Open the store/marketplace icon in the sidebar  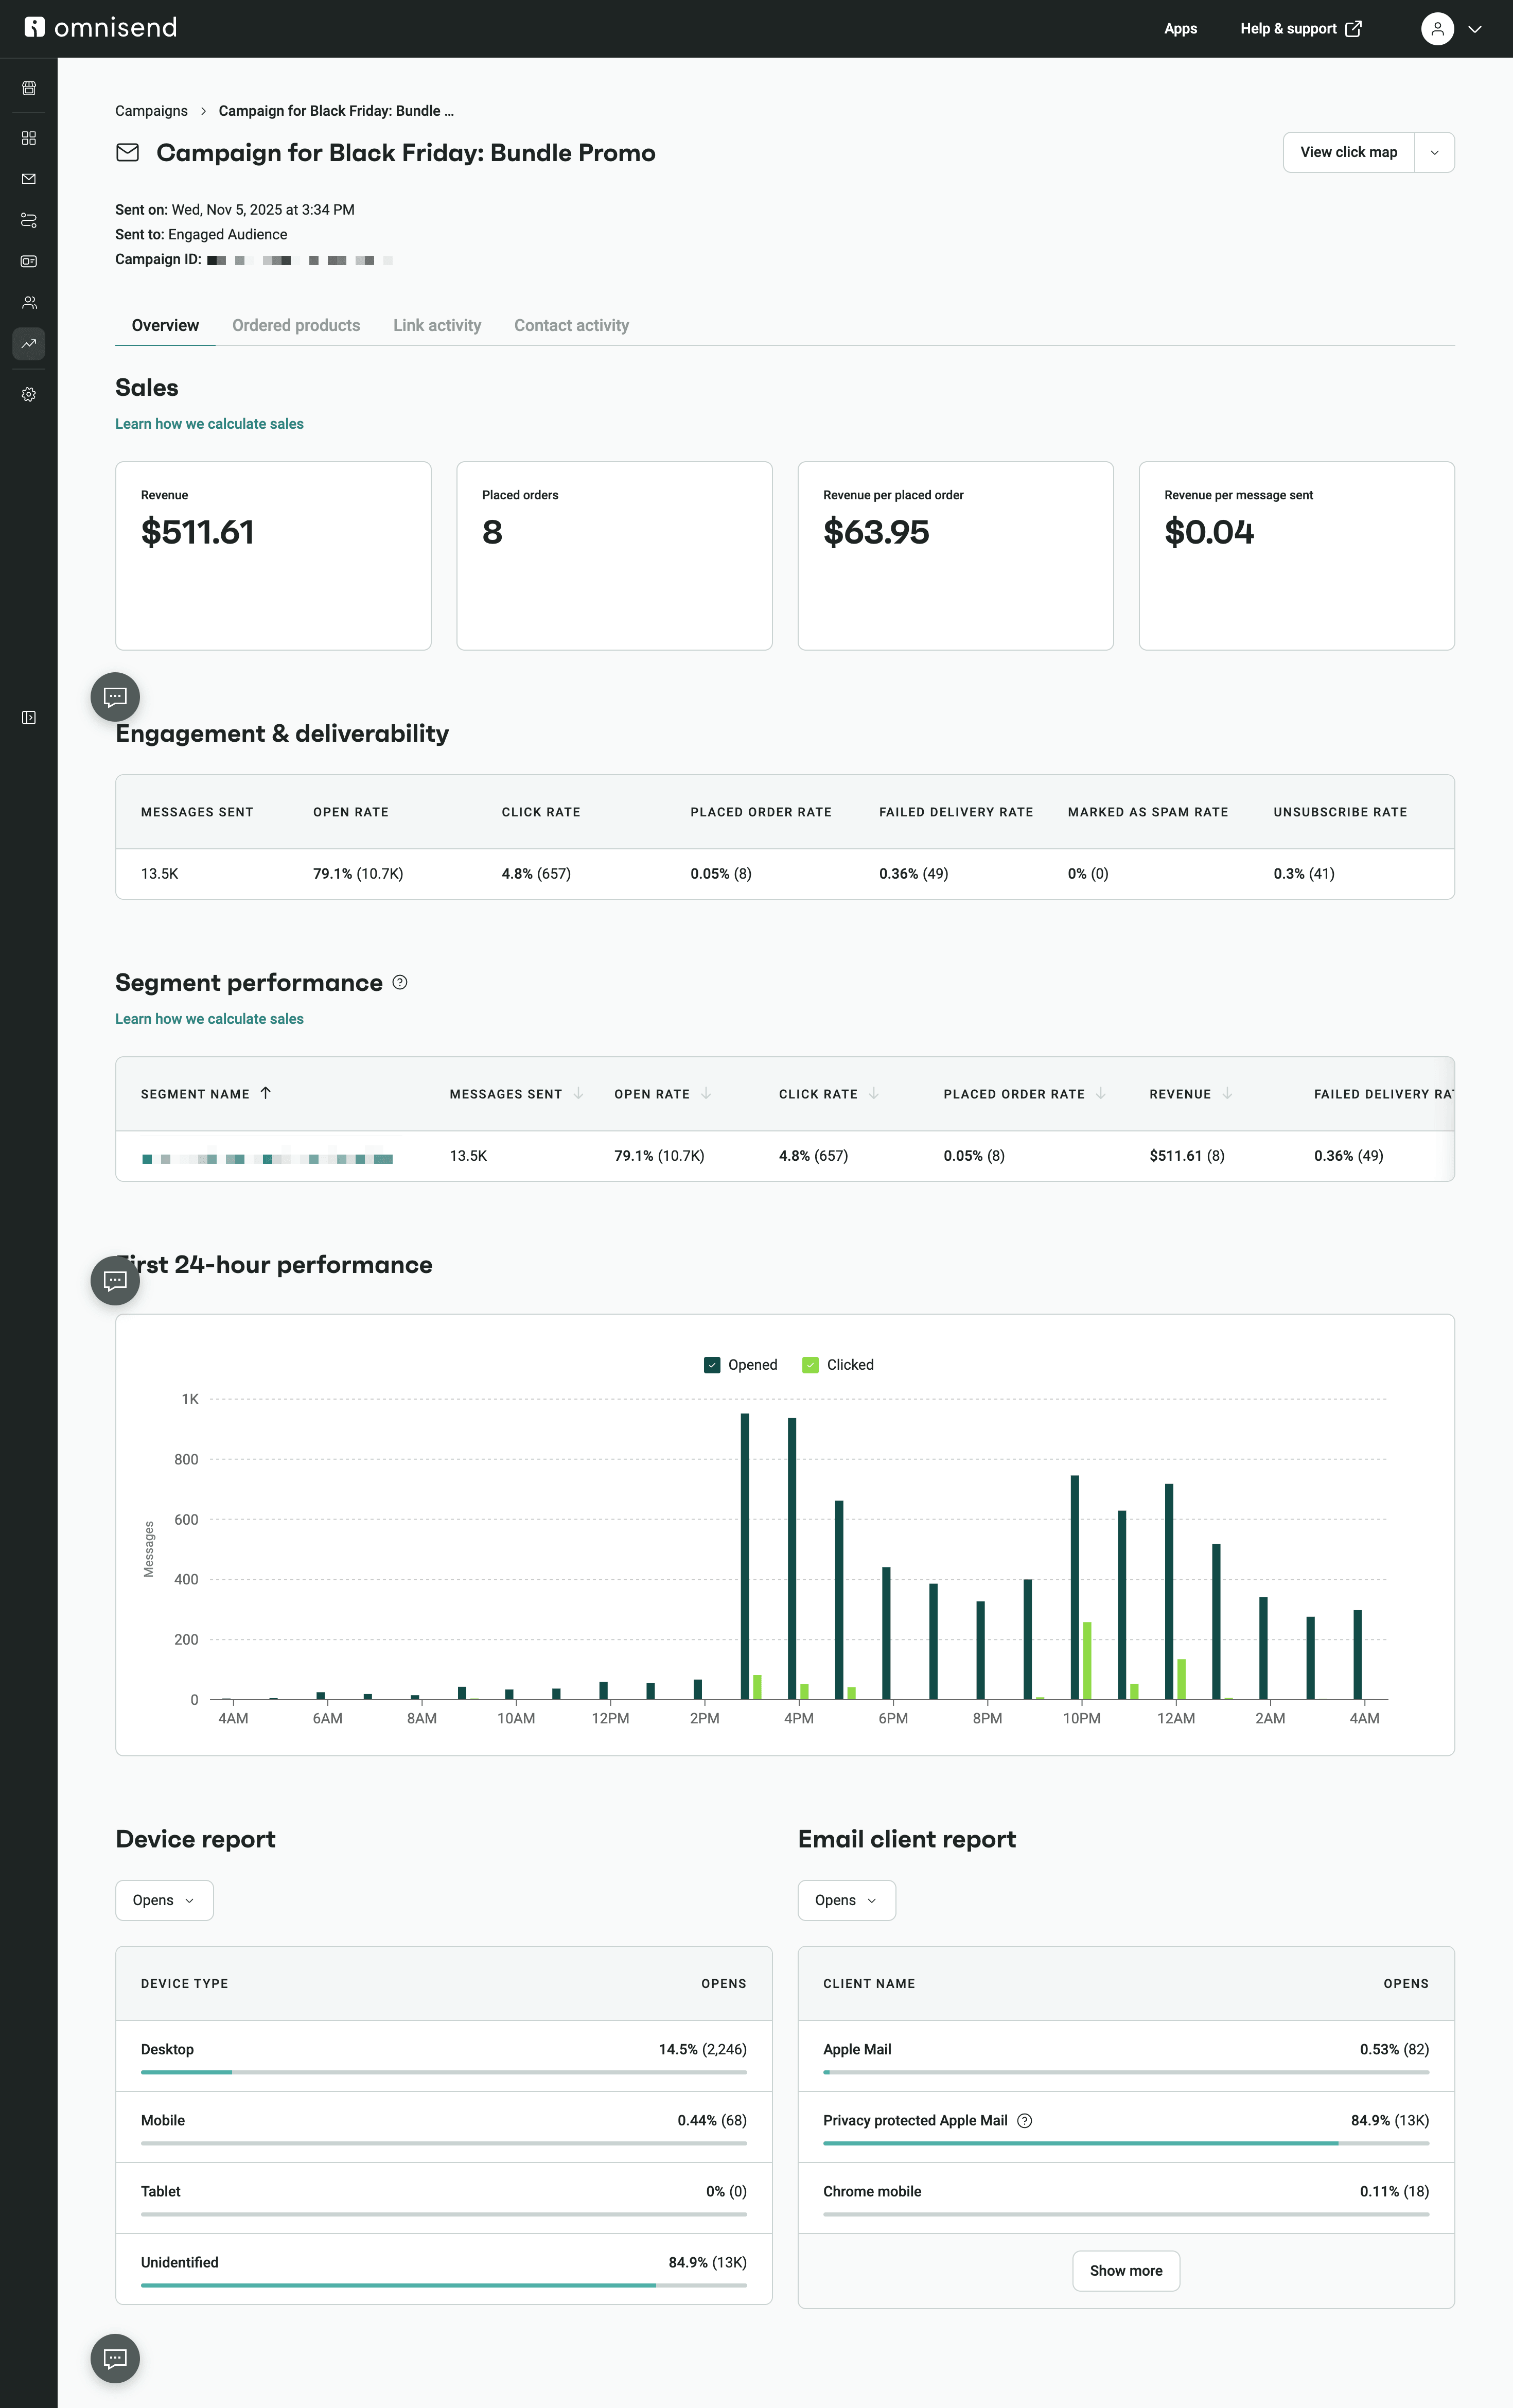coord(28,88)
